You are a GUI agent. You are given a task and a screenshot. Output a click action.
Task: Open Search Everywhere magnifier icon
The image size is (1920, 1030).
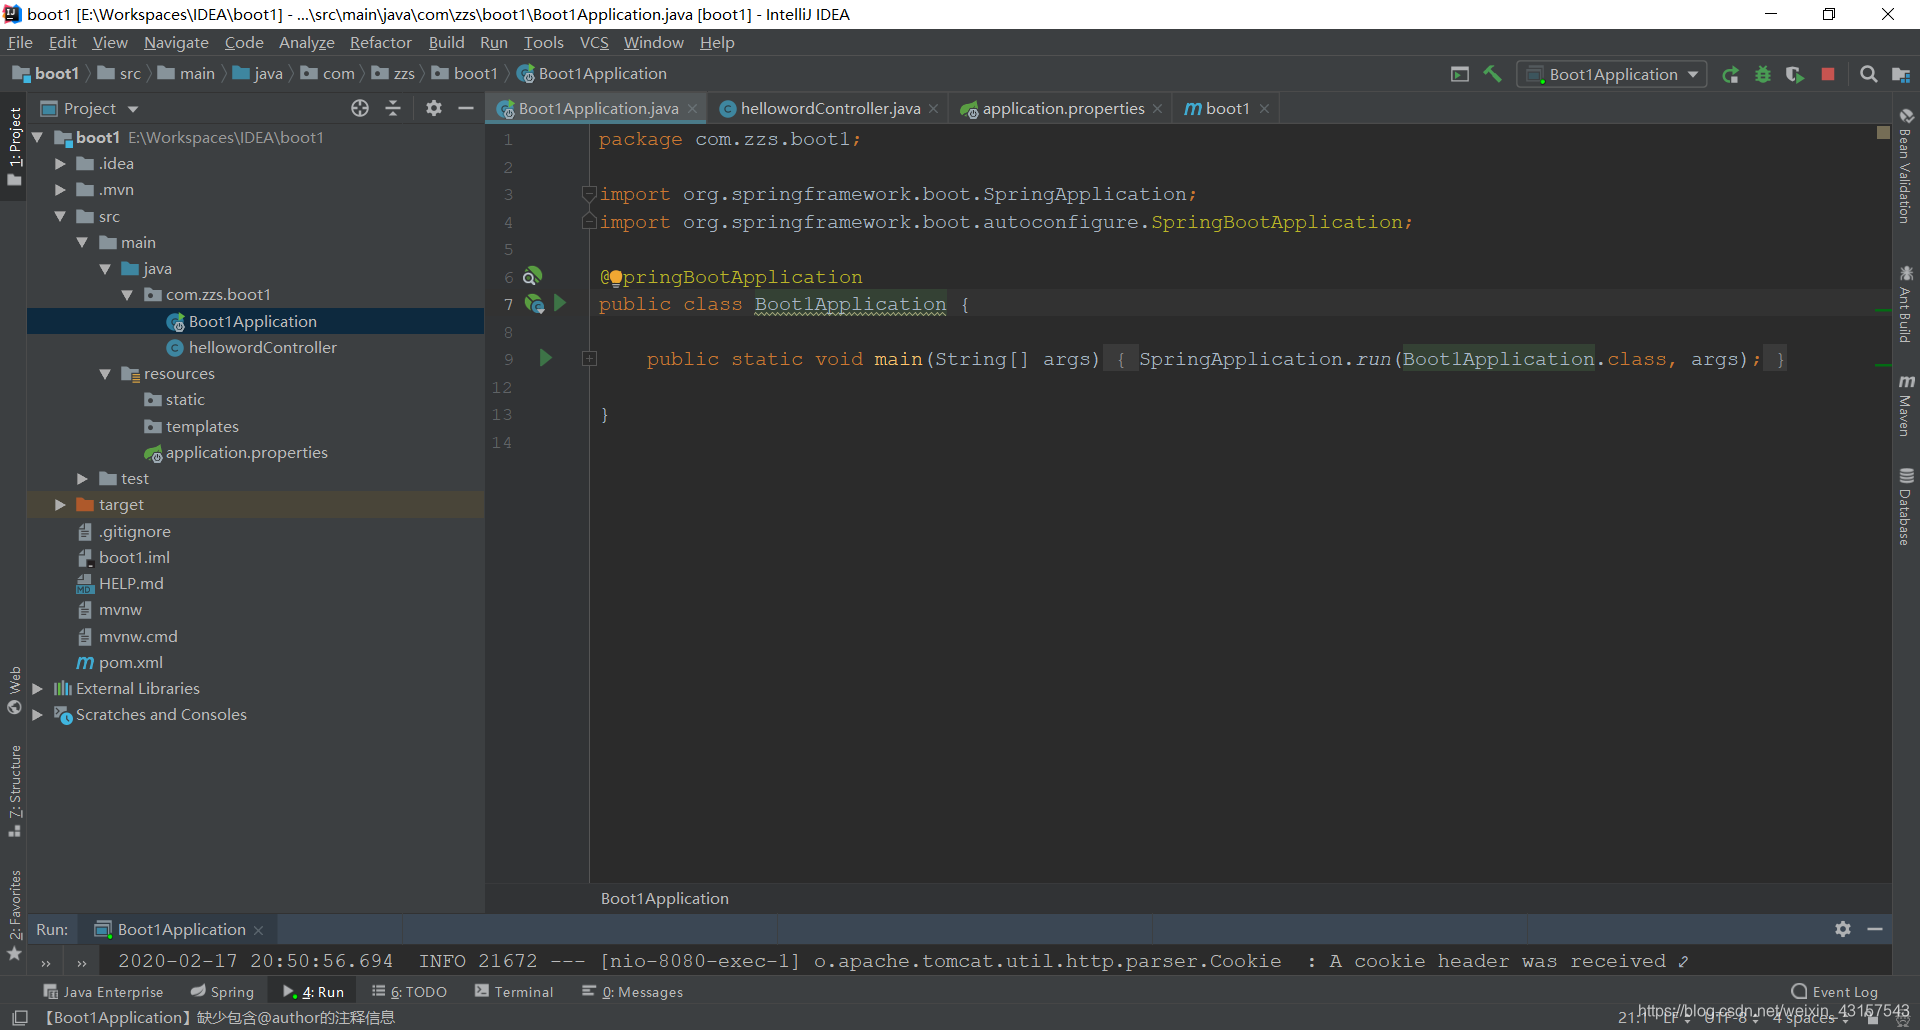(x=1868, y=75)
